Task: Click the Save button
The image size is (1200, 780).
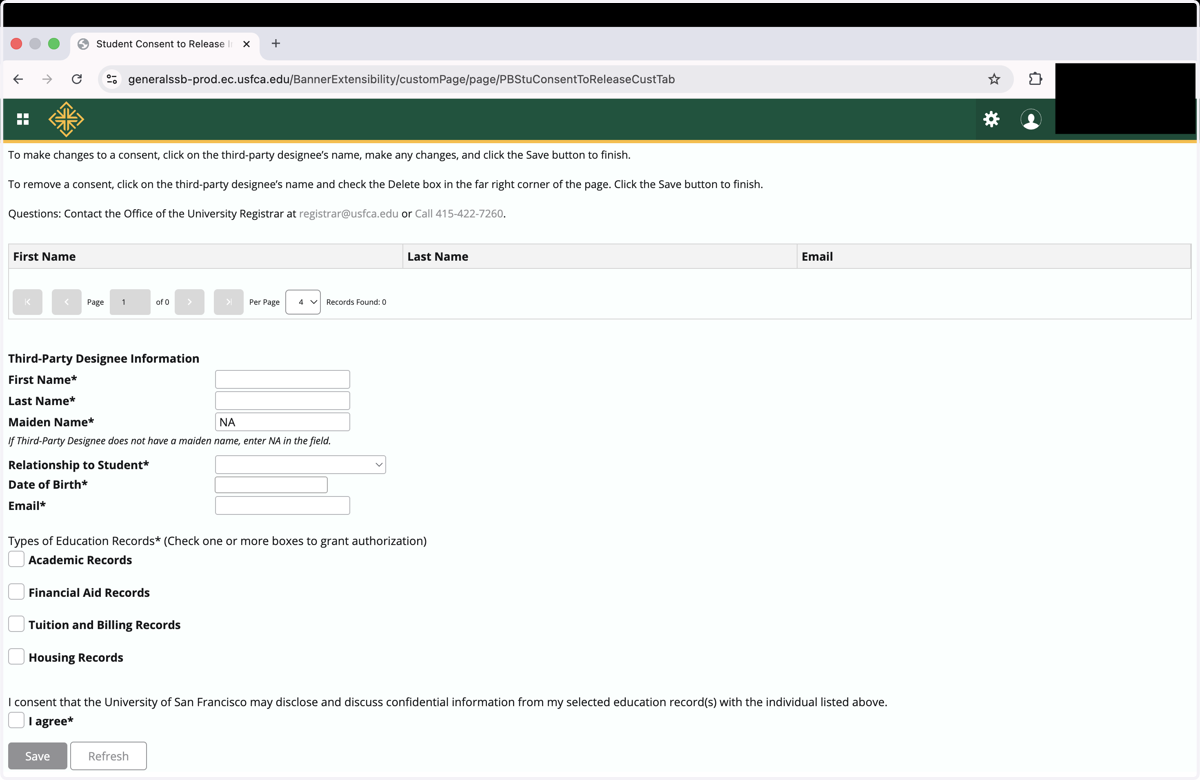Action: (37, 756)
